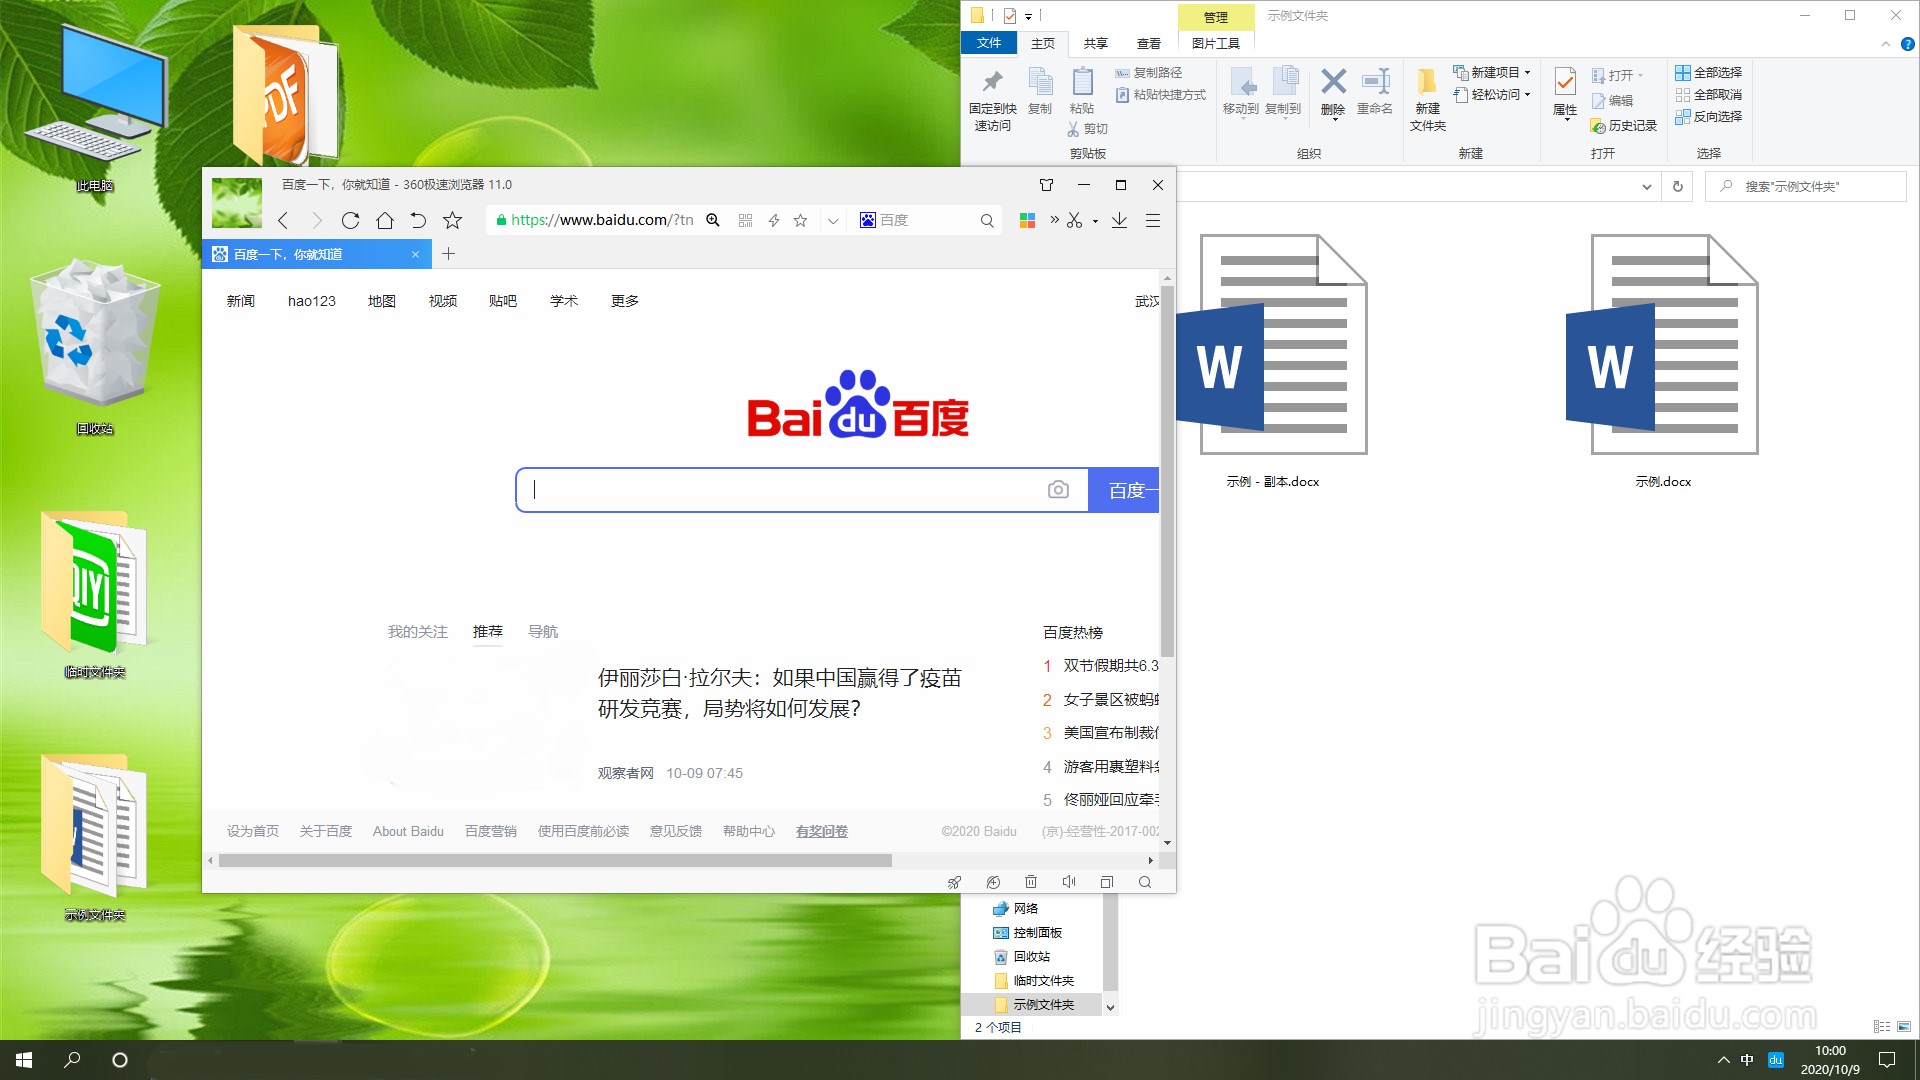The width and height of the screenshot is (1920, 1080).
Task: Click into the Baidu search input box
Action: 780,490
